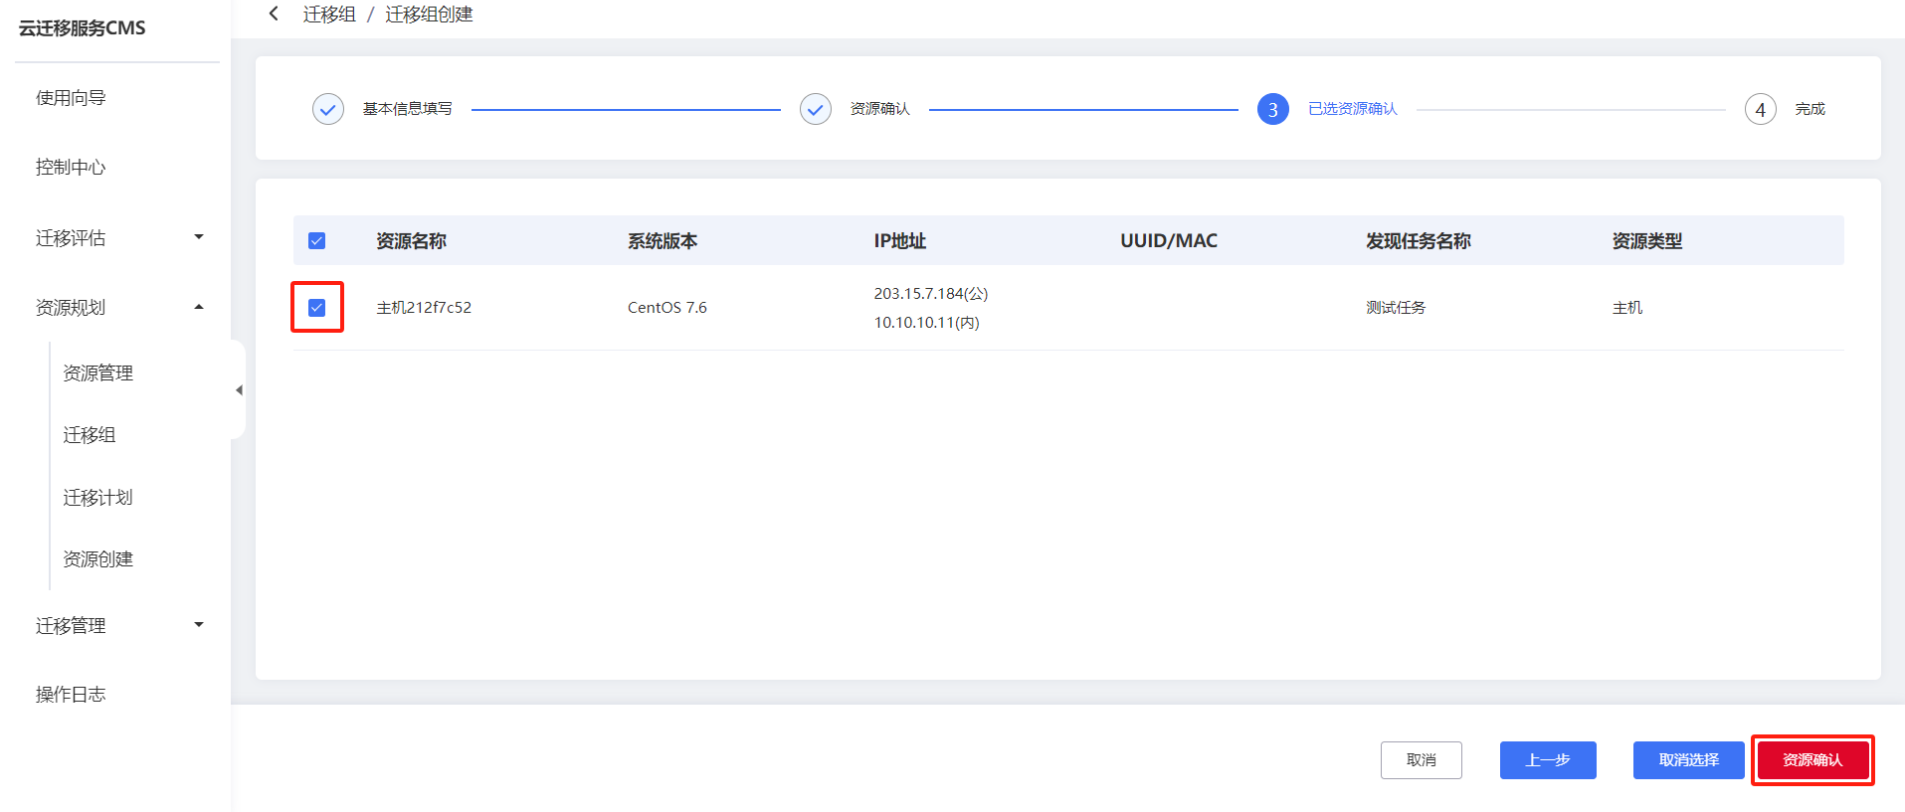Click the step 1 基本信息填写 checkmark circle
The image size is (1905, 812).
328,109
